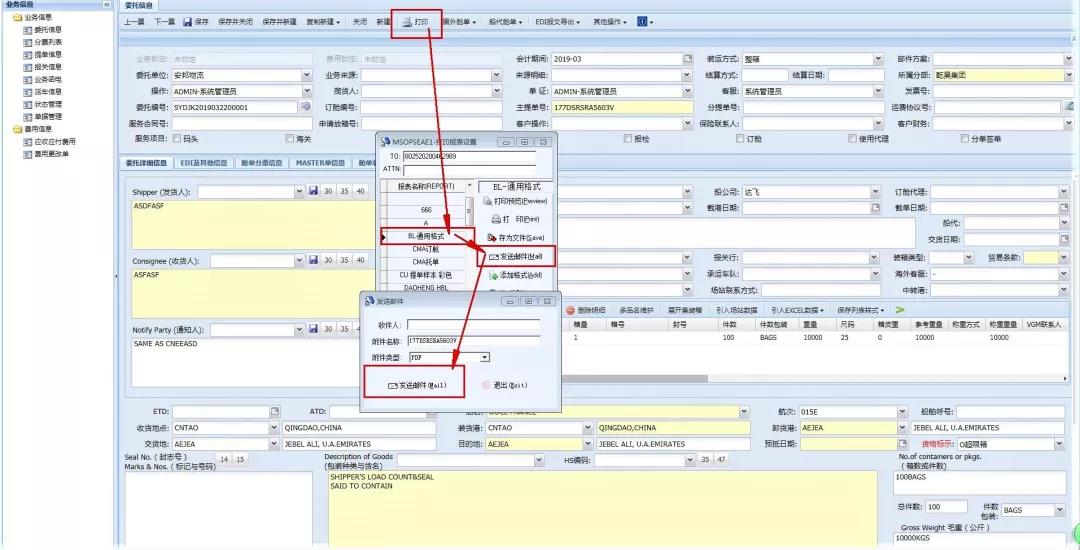Click save icon beside Shipper field
Screen dimensions: 1080x550
coord(313,191)
